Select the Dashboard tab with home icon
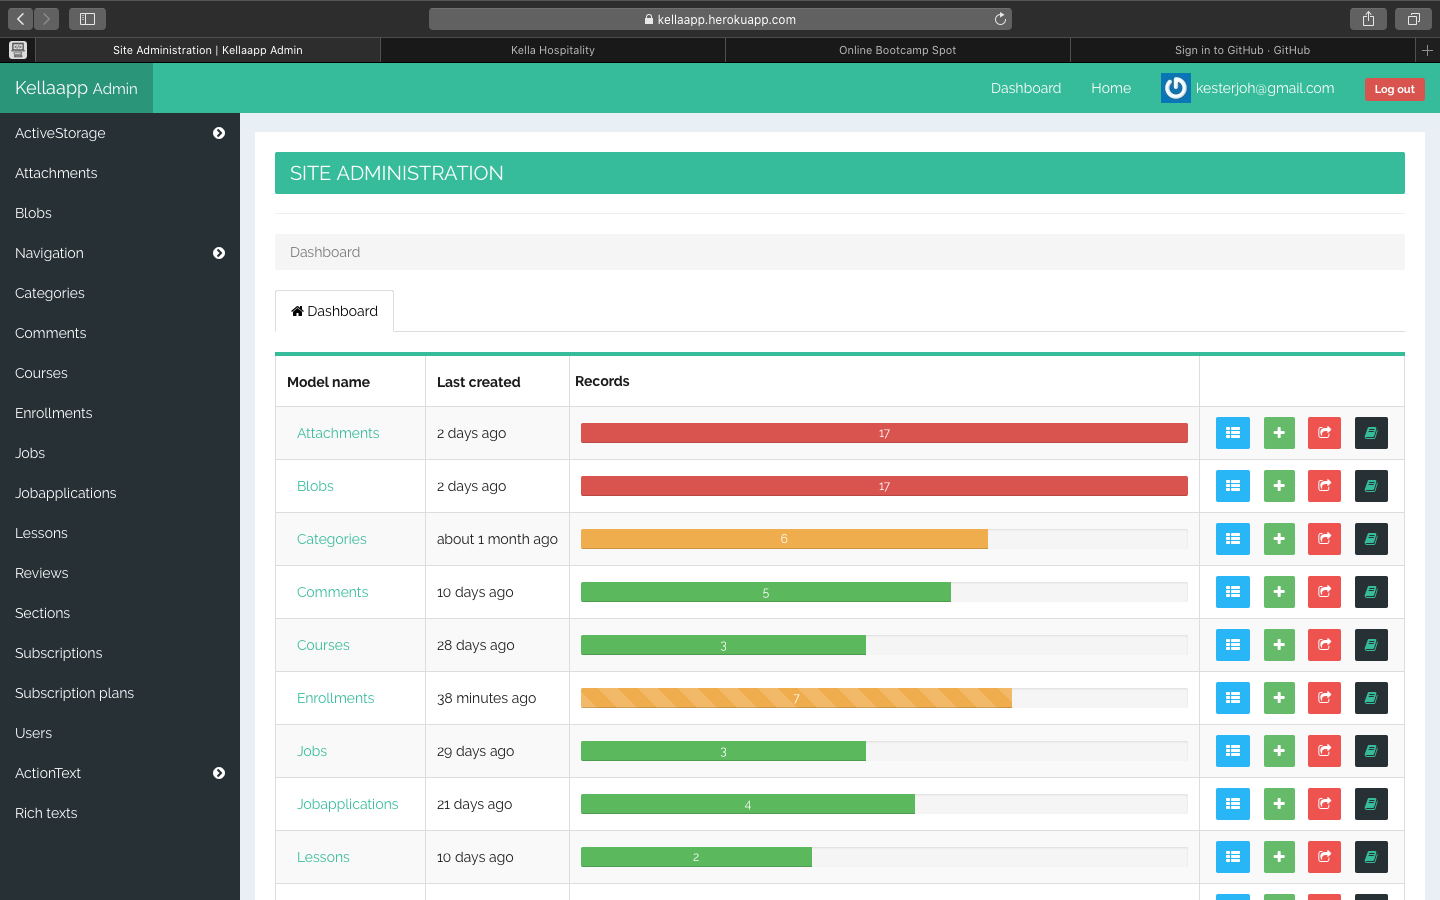The width and height of the screenshot is (1440, 900). coord(334,311)
